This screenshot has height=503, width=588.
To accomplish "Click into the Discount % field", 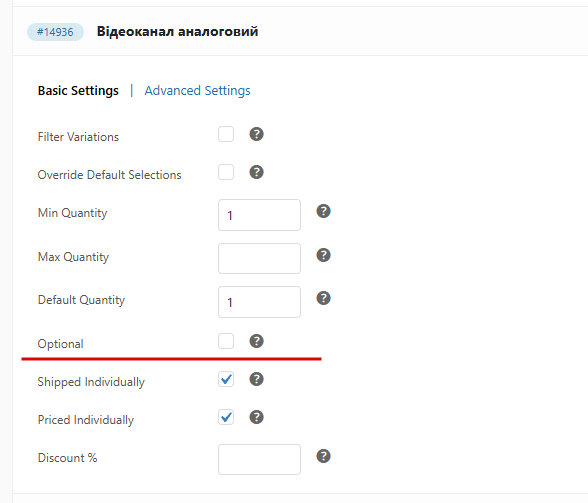I will pos(260,459).
